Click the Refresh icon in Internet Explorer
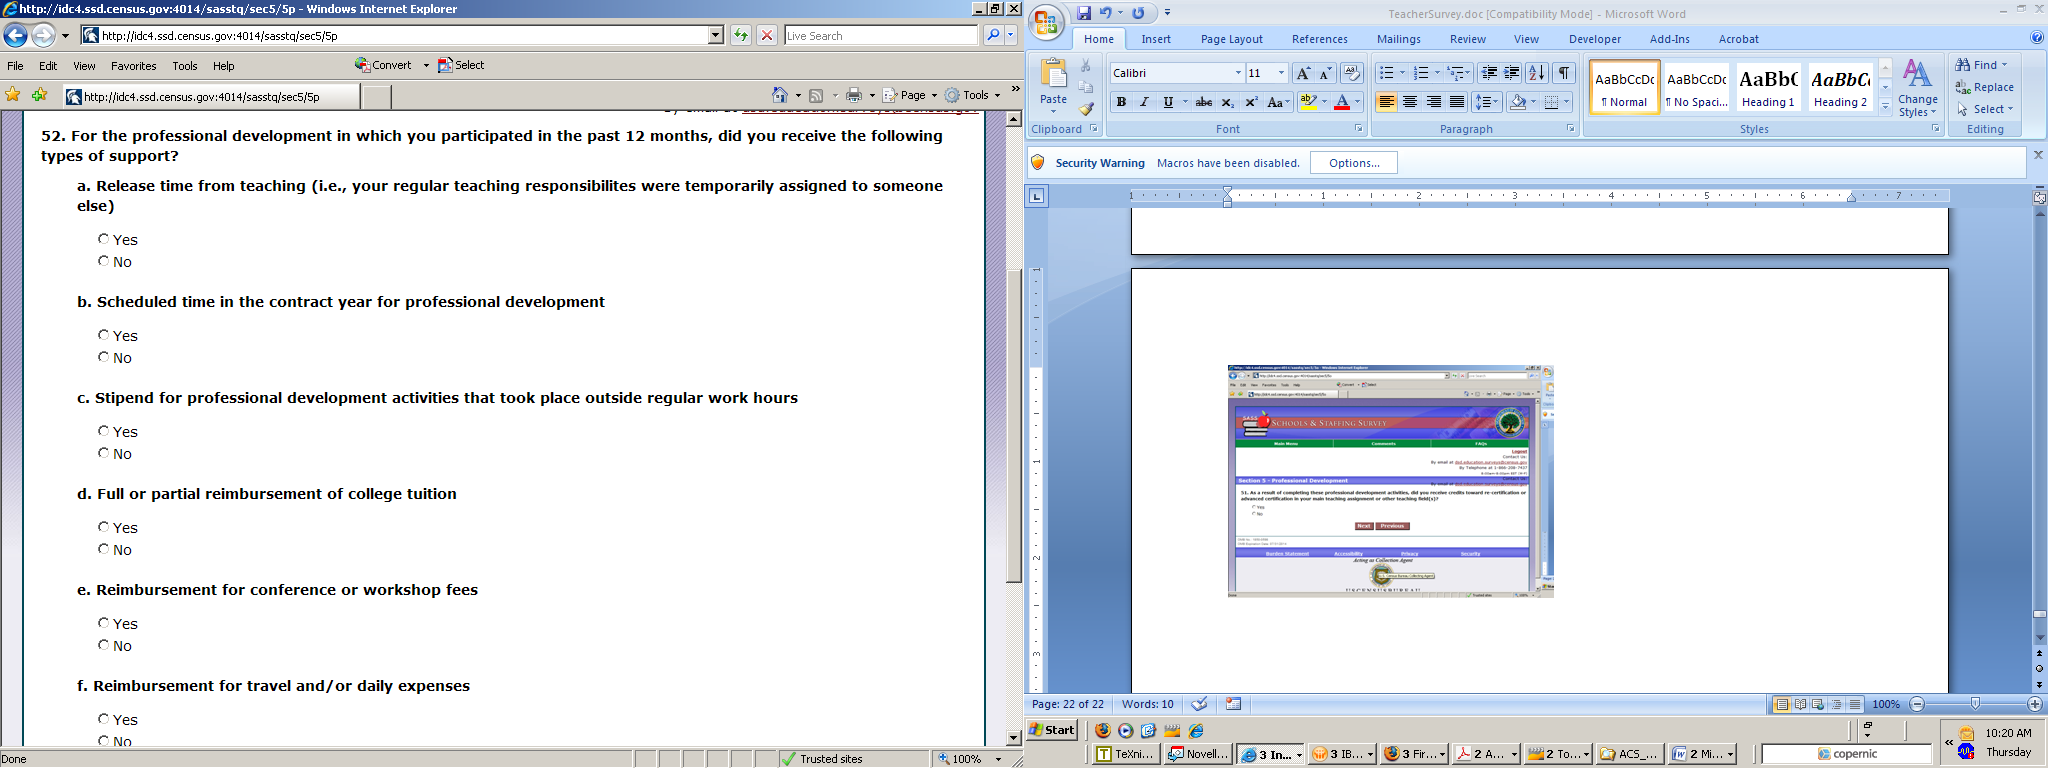Viewport: 2048px width, 768px height. 740,36
